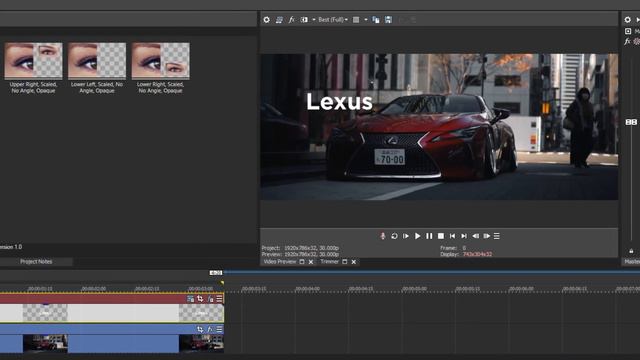This screenshot has width=640, height=360.
Task: Click Play button under video preview
Action: click(417, 236)
